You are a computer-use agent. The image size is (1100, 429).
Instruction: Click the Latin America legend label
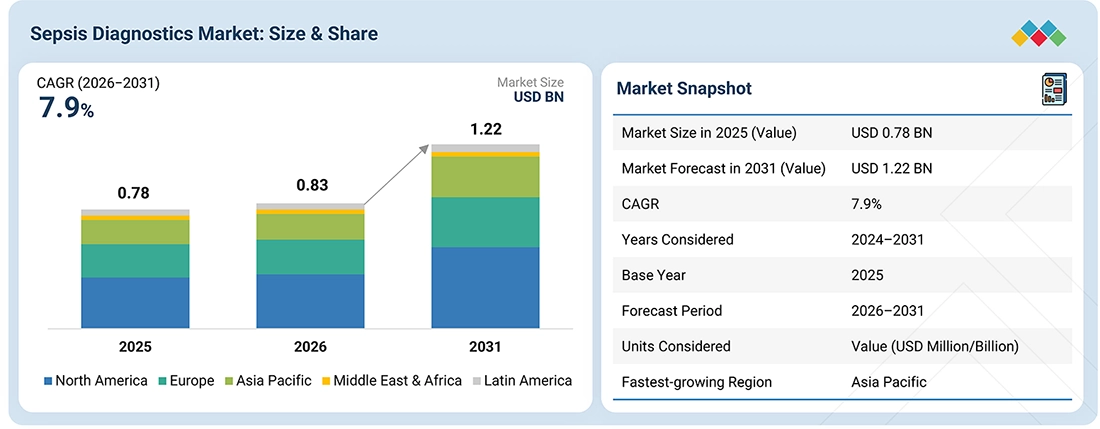(x=528, y=381)
